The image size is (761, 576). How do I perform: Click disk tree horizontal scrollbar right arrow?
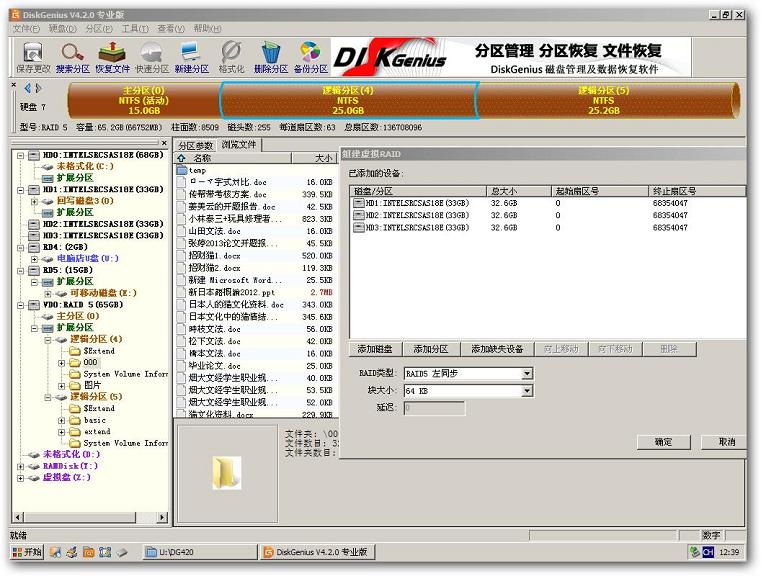coord(162,517)
